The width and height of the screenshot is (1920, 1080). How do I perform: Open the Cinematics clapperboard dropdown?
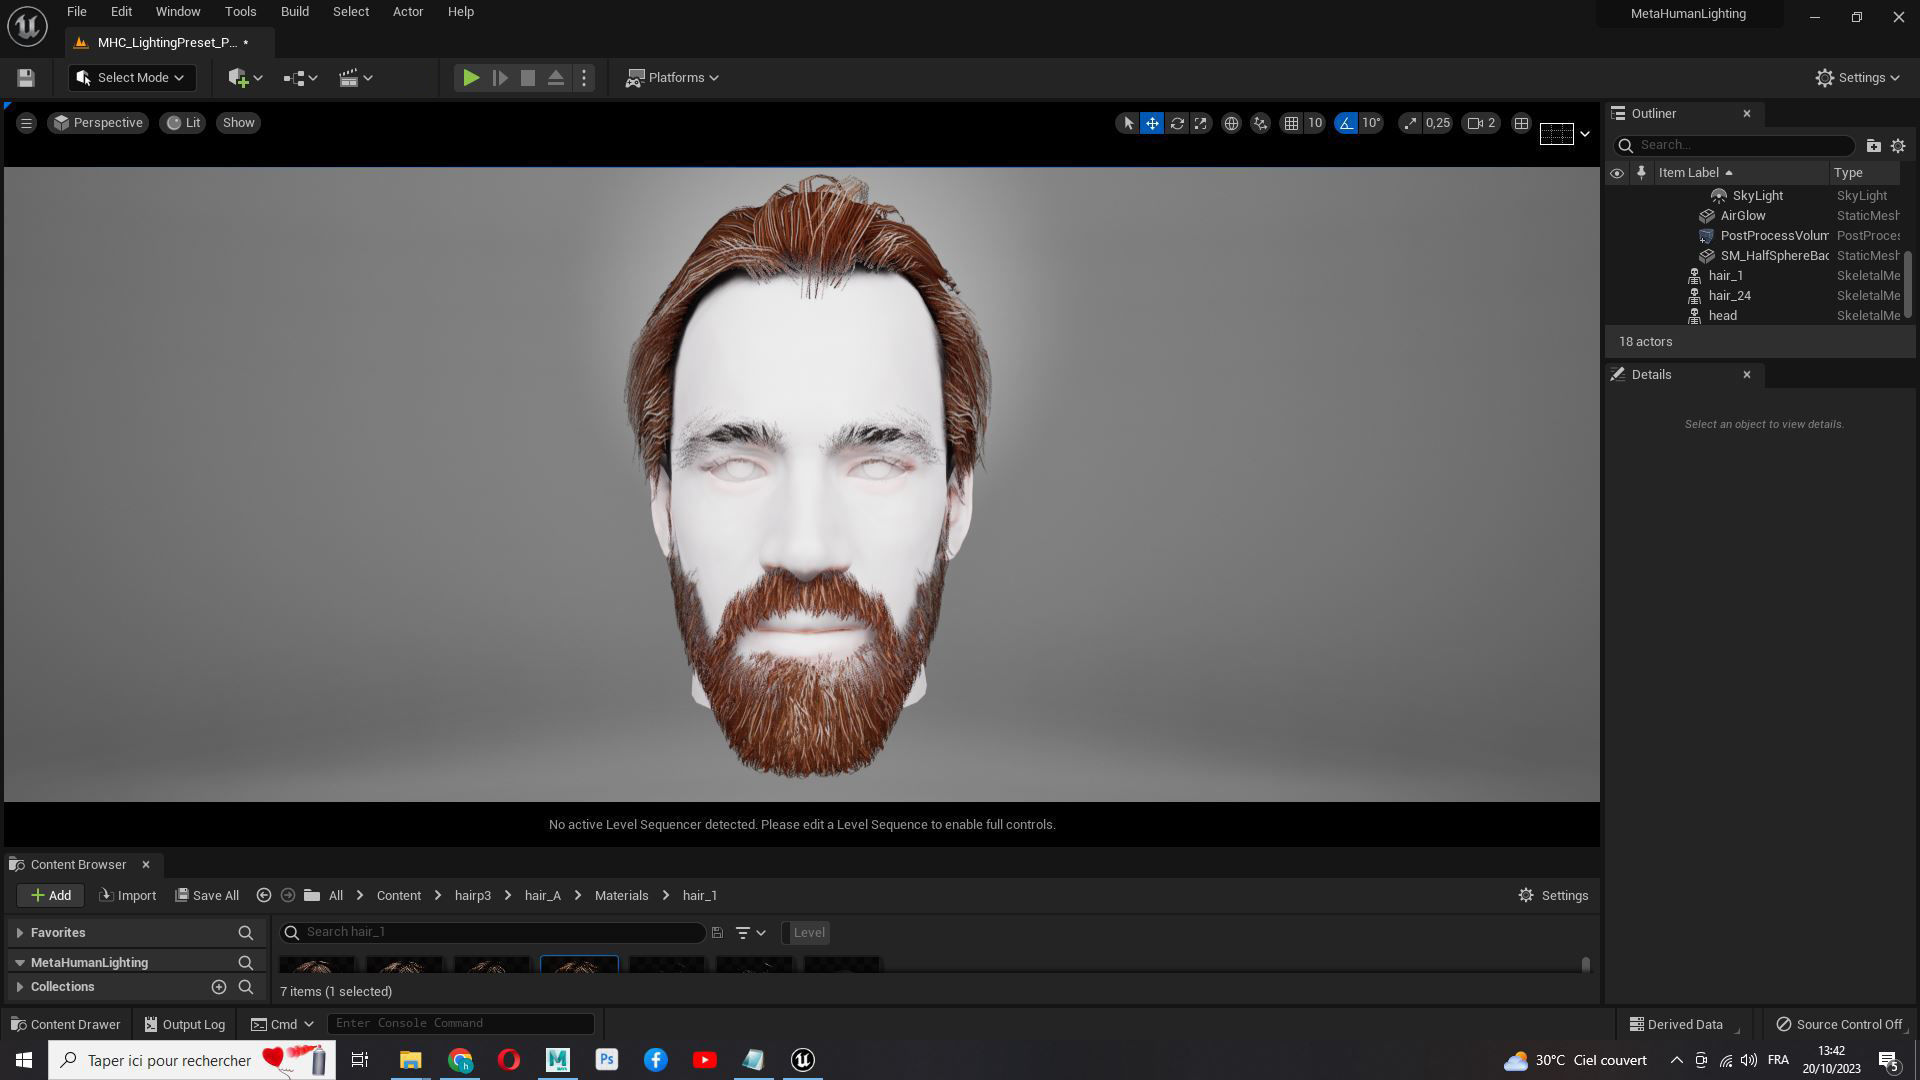click(x=355, y=78)
